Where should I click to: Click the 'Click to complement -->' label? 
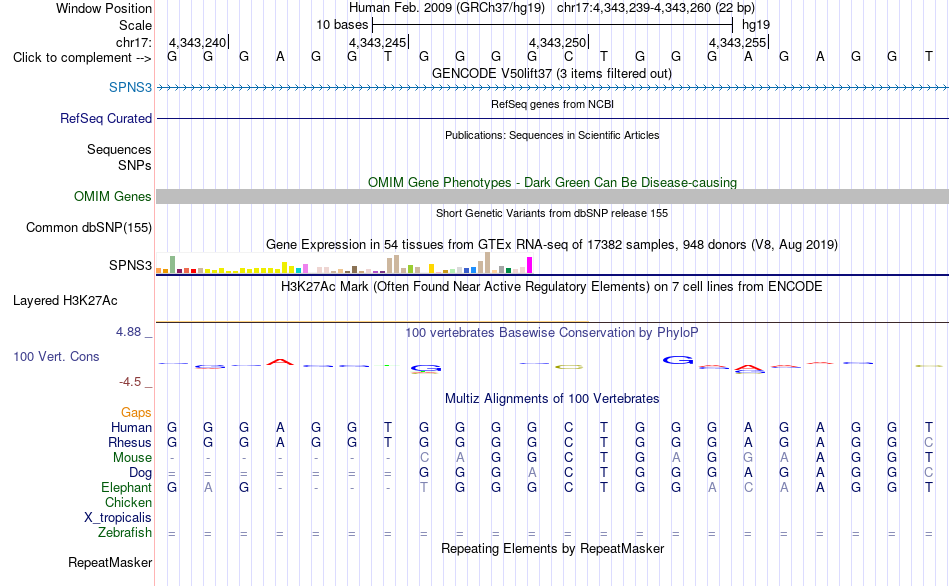click(x=82, y=58)
